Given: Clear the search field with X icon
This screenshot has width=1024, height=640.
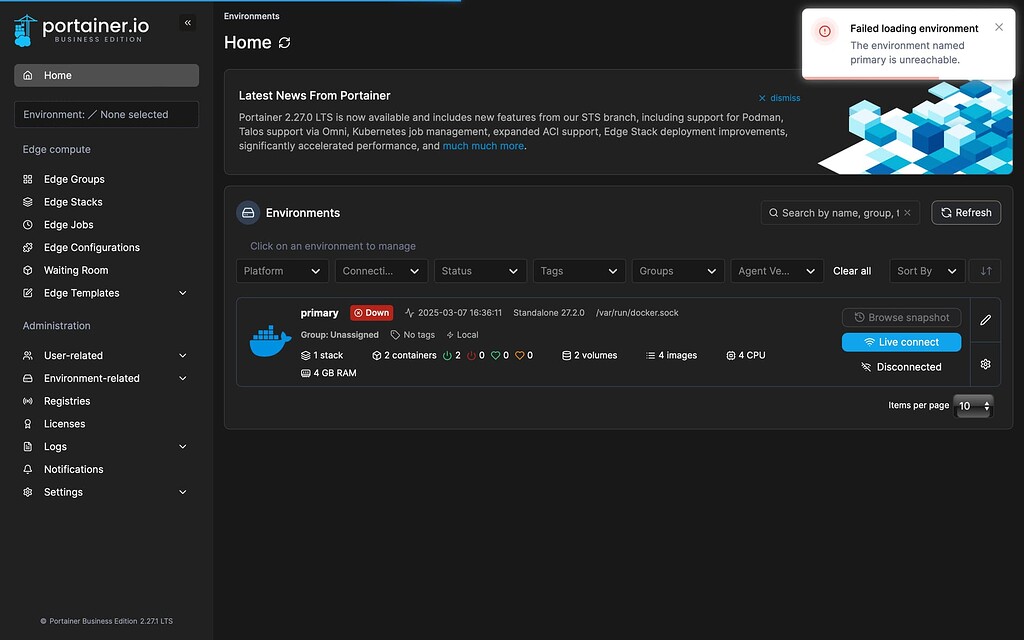Looking at the screenshot, I should pos(906,213).
